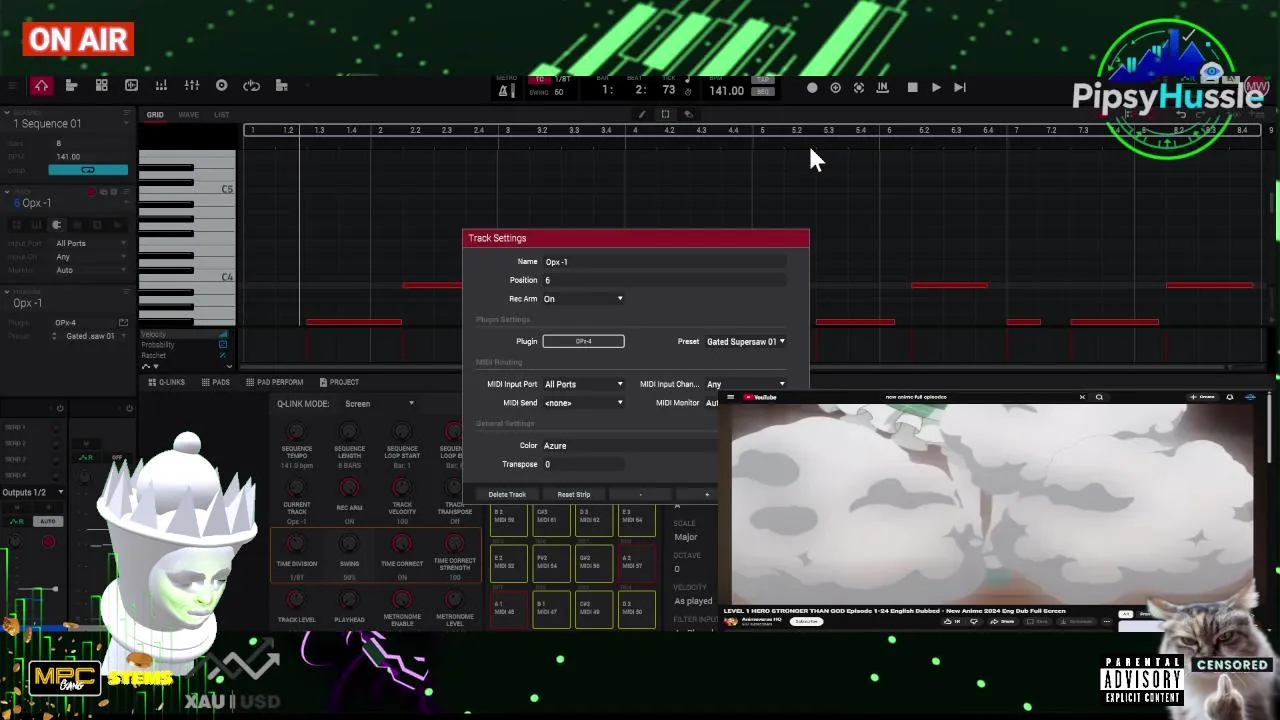
Task: Click the C5 piano key label
Action: click(227, 189)
